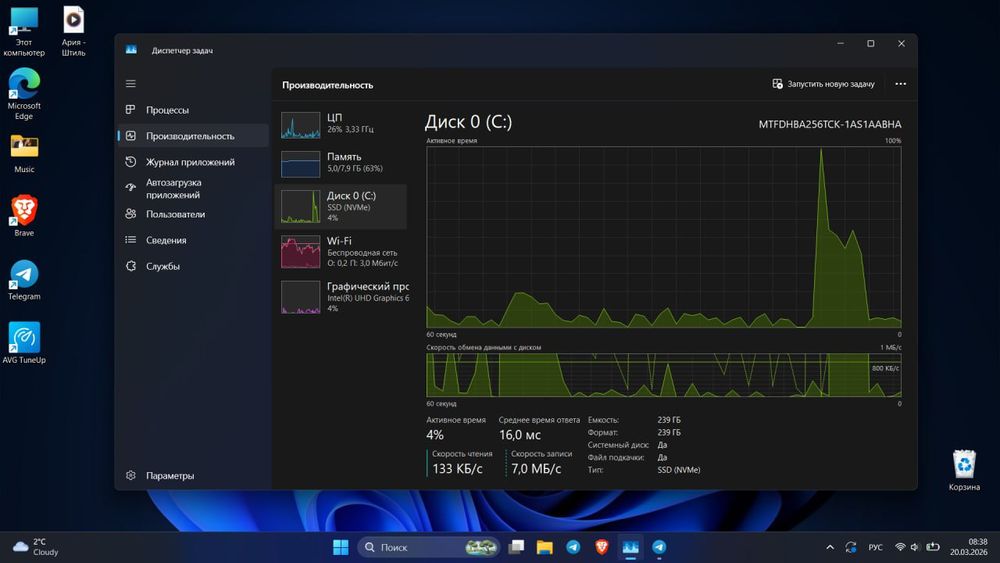1000x563 pixels.
Task: Click the Поиск taskbar search box
Action: [x=427, y=547]
